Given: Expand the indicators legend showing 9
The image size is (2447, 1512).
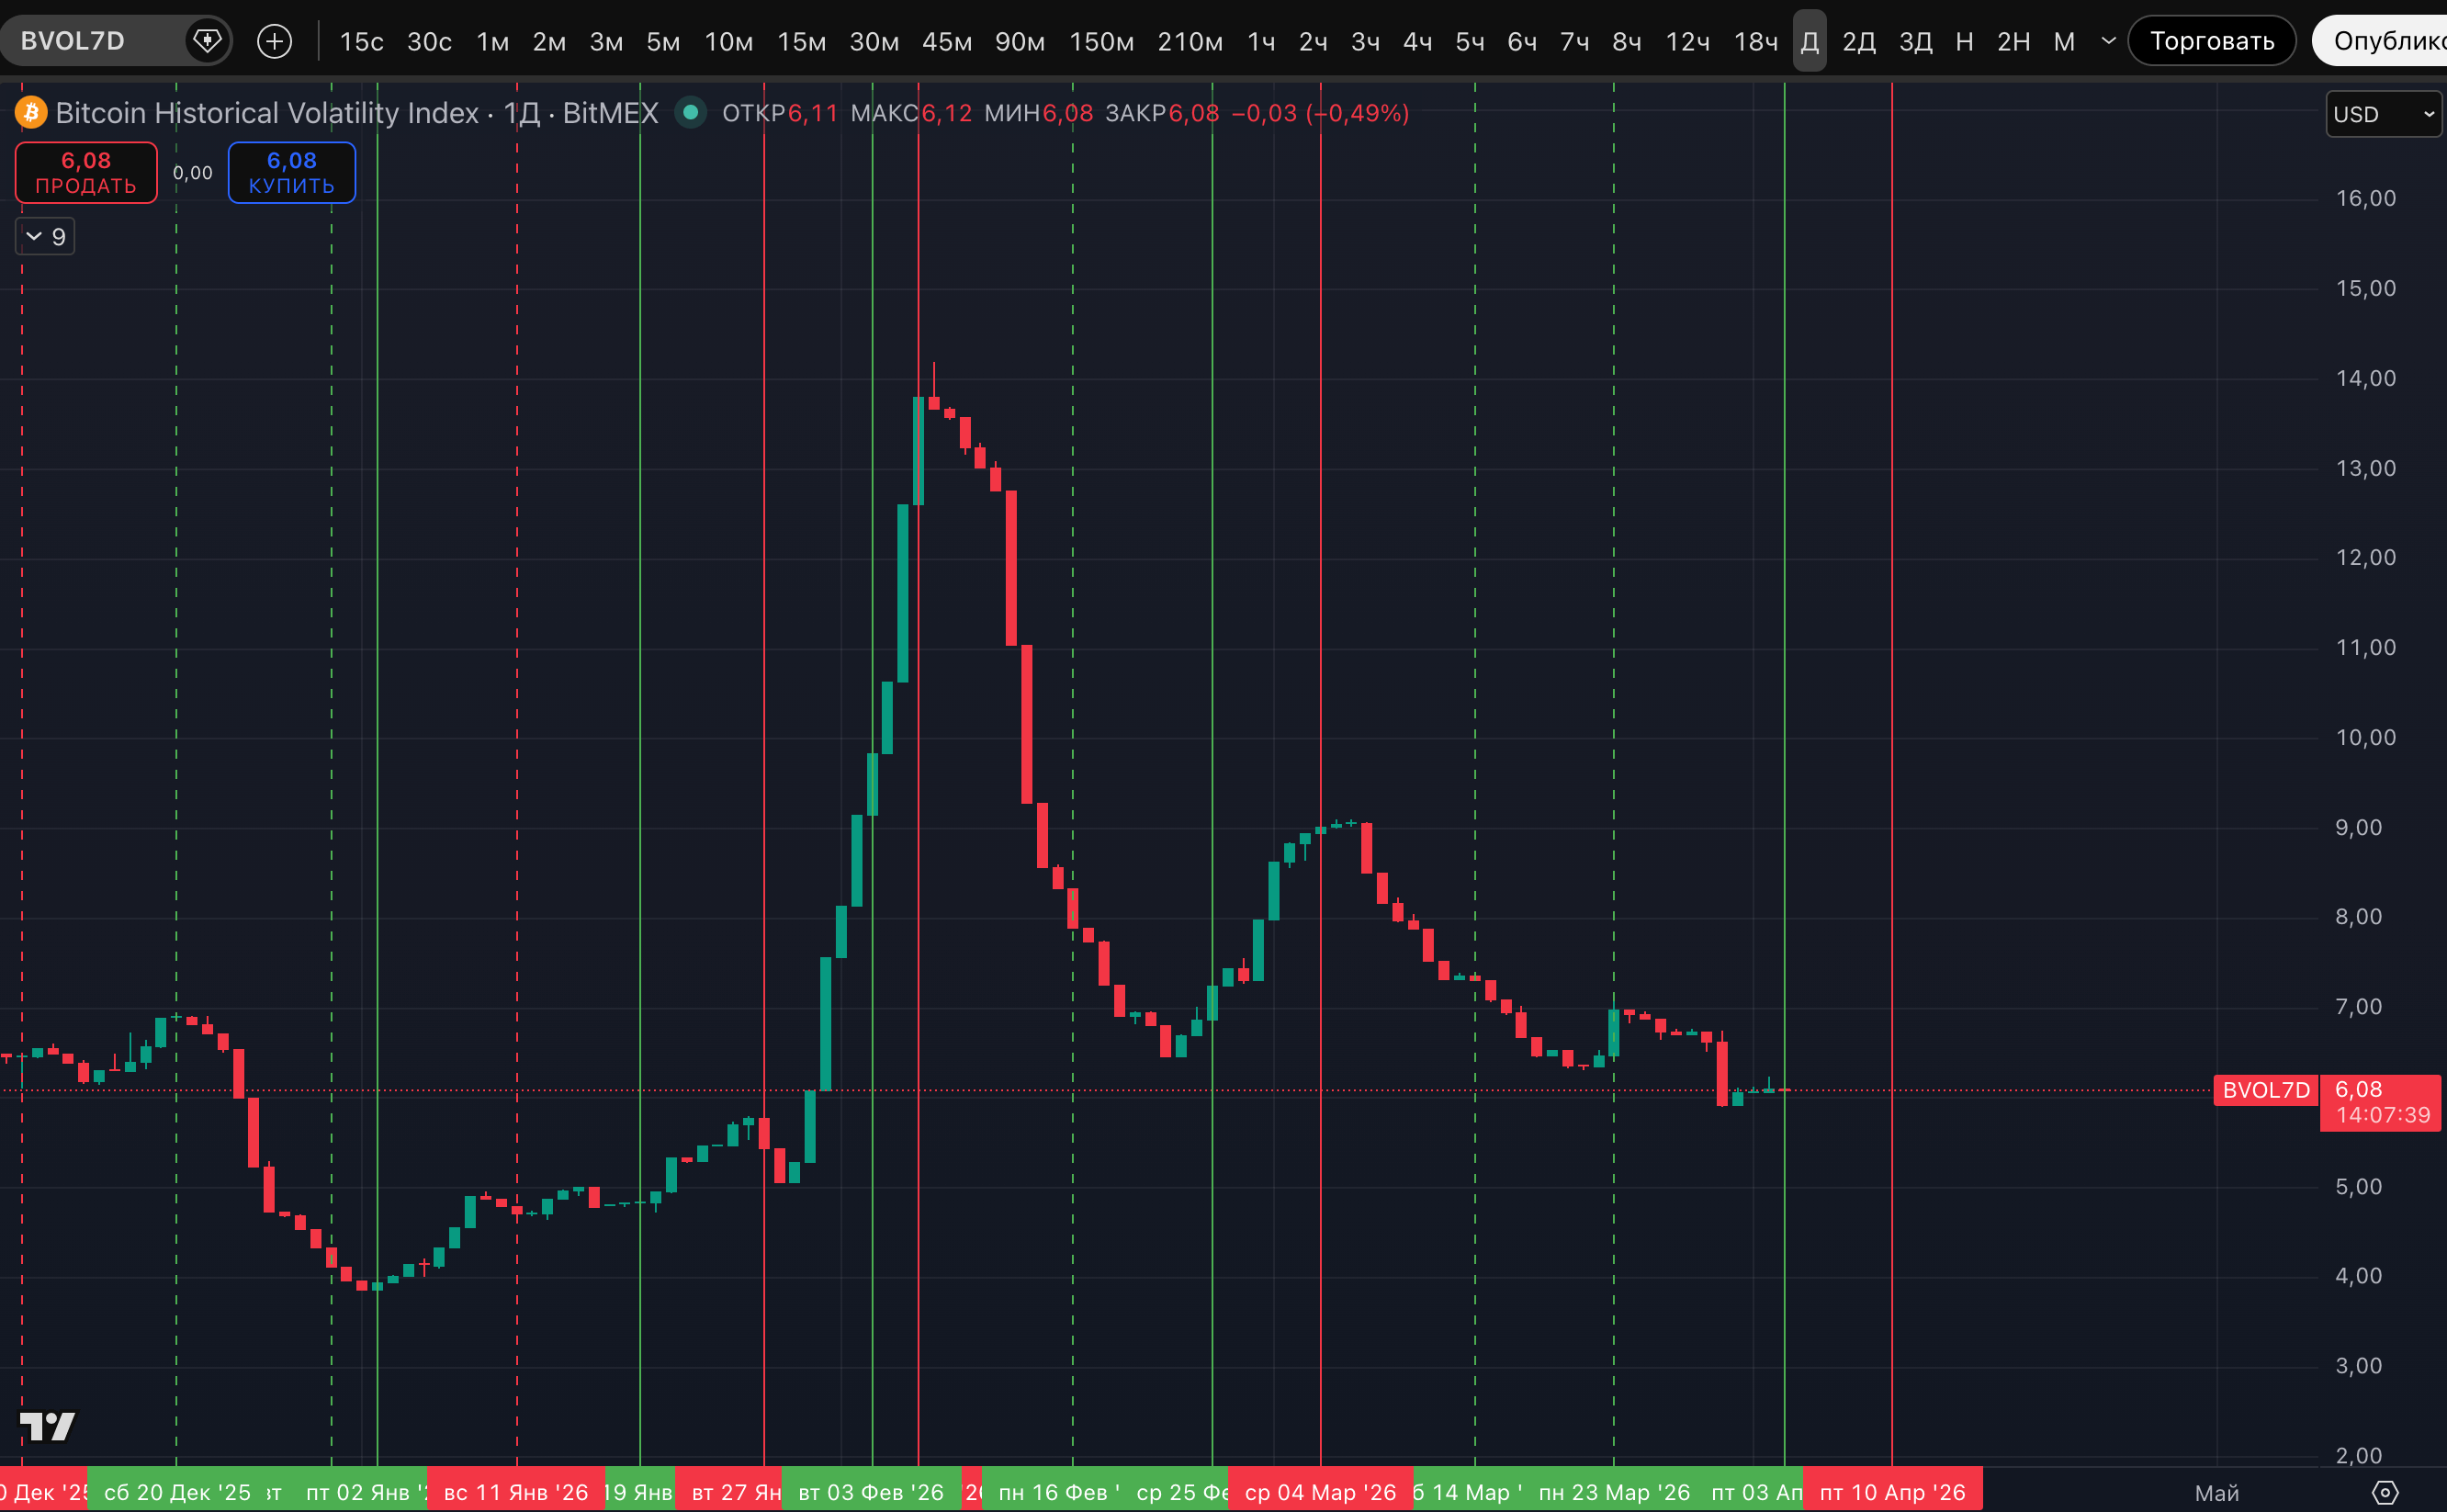Looking at the screenshot, I should tap(45, 237).
